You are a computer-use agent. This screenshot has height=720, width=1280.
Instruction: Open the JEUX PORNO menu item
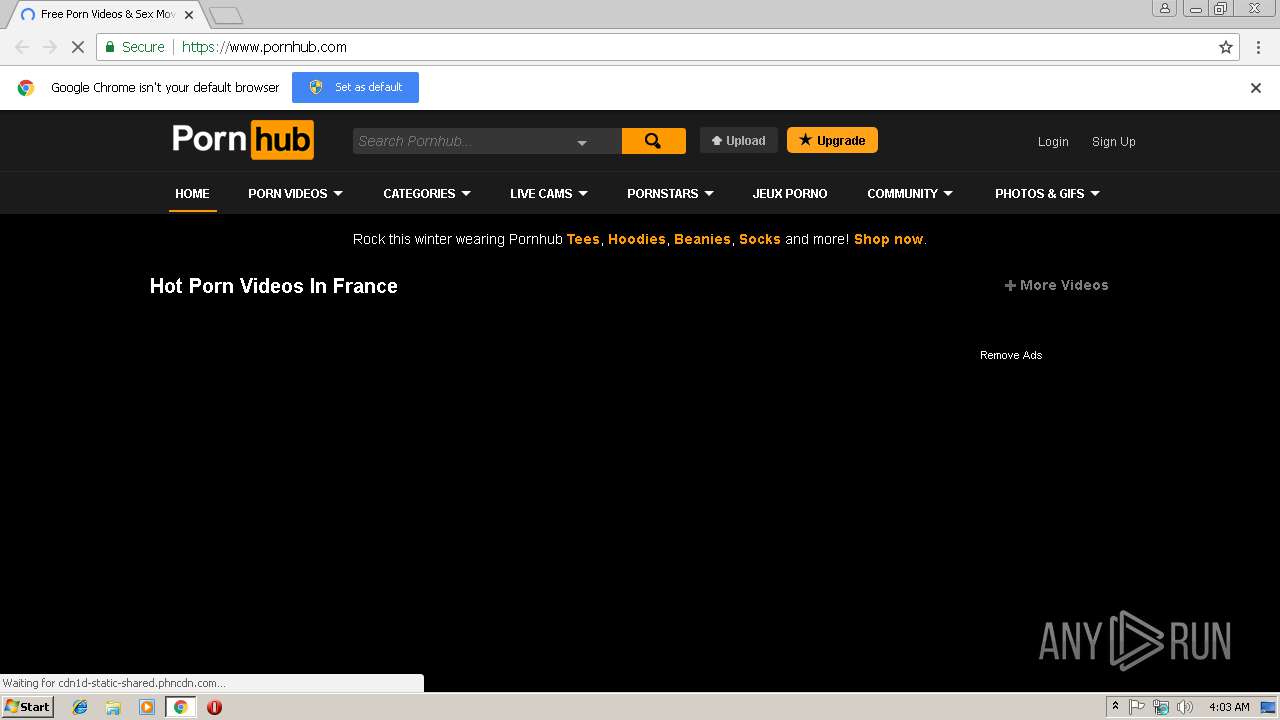pos(790,194)
